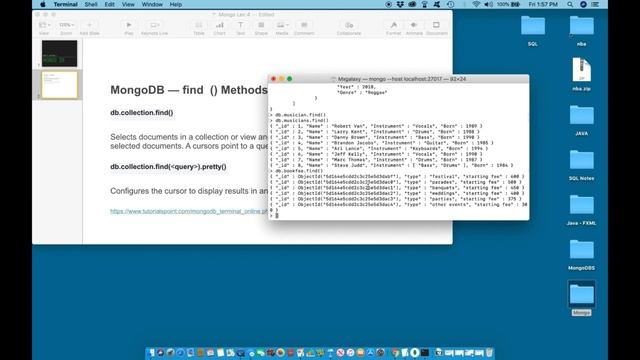Select the second slide thumbnail
The image size is (640, 360).
coord(60,85)
